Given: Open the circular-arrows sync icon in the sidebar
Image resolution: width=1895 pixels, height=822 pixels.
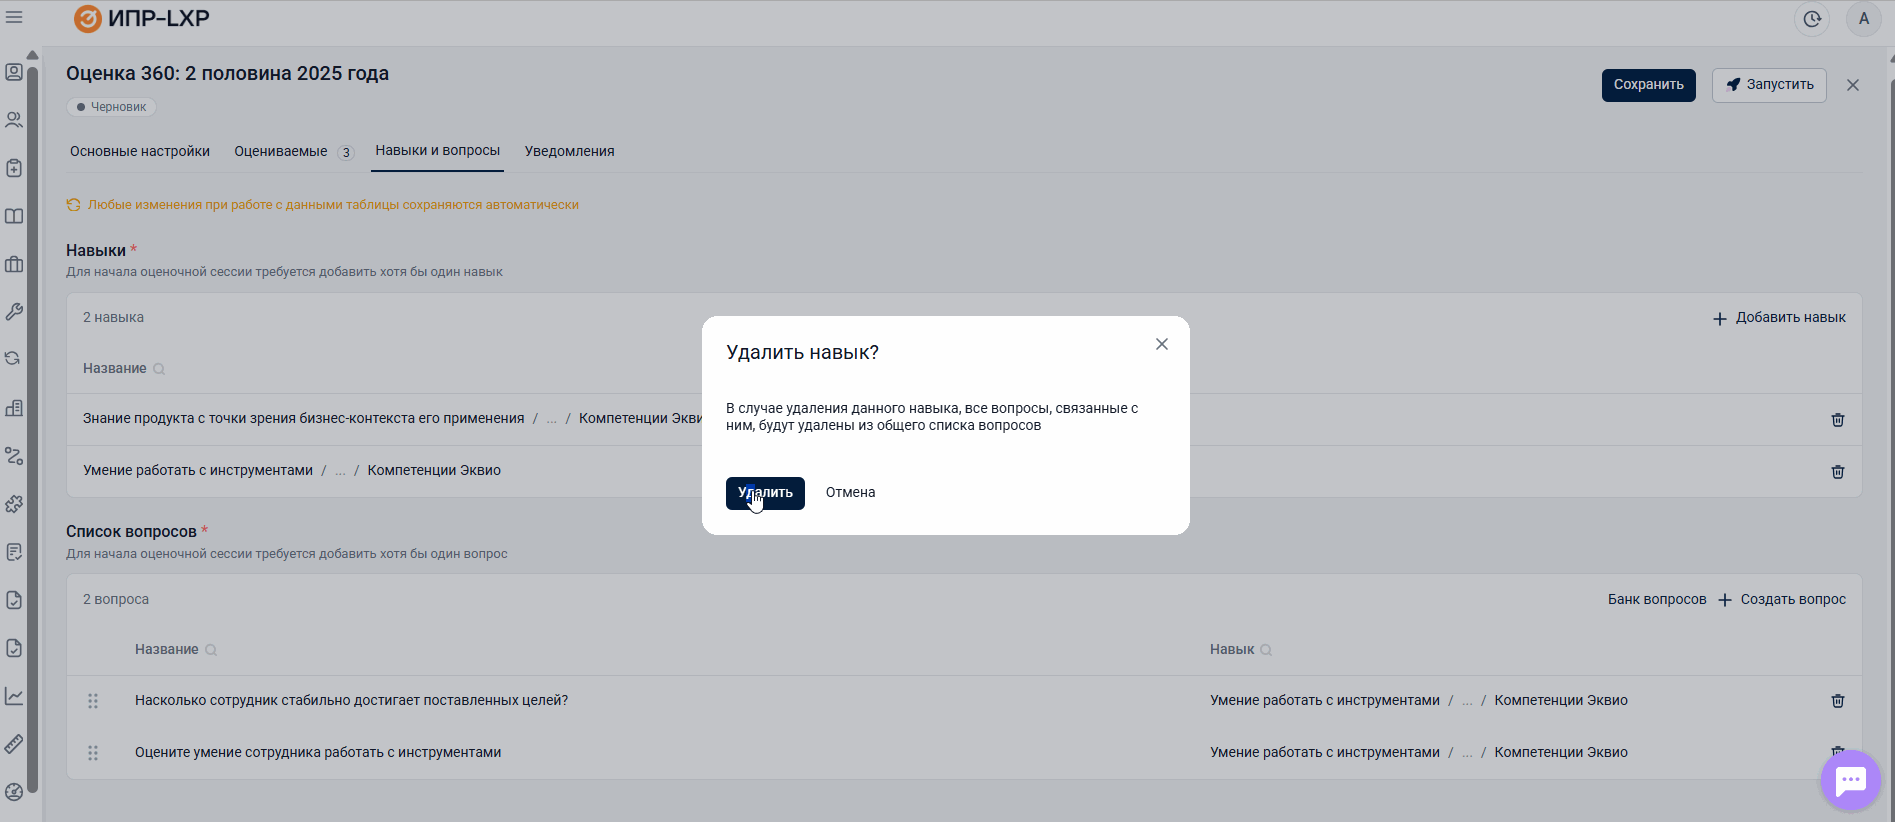Looking at the screenshot, I should 14,358.
